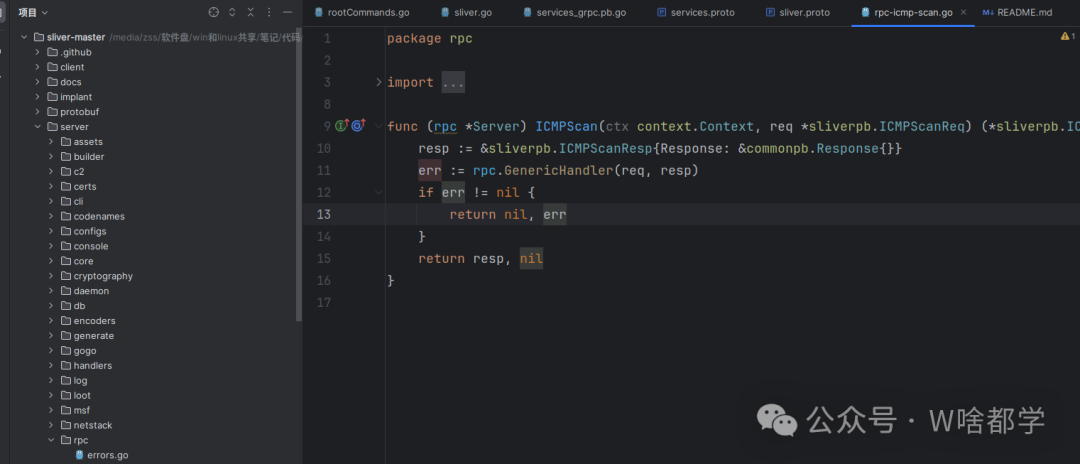
Task: Switch to the README.md tab
Action: pyautogui.click(x=1020, y=12)
